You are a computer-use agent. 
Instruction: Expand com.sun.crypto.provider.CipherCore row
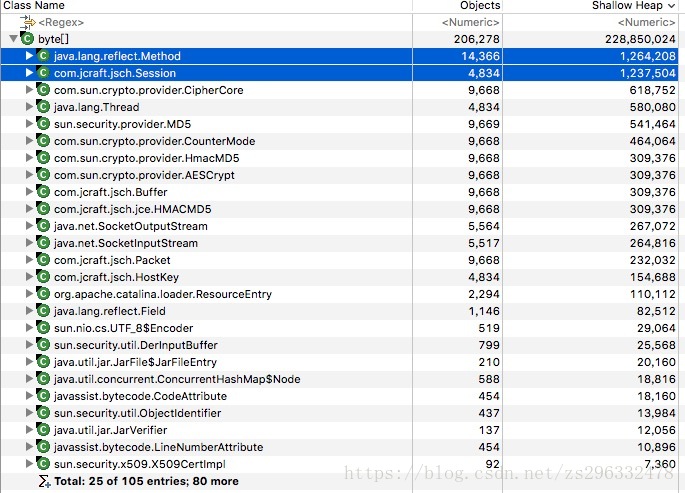pyautogui.click(x=29, y=90)
